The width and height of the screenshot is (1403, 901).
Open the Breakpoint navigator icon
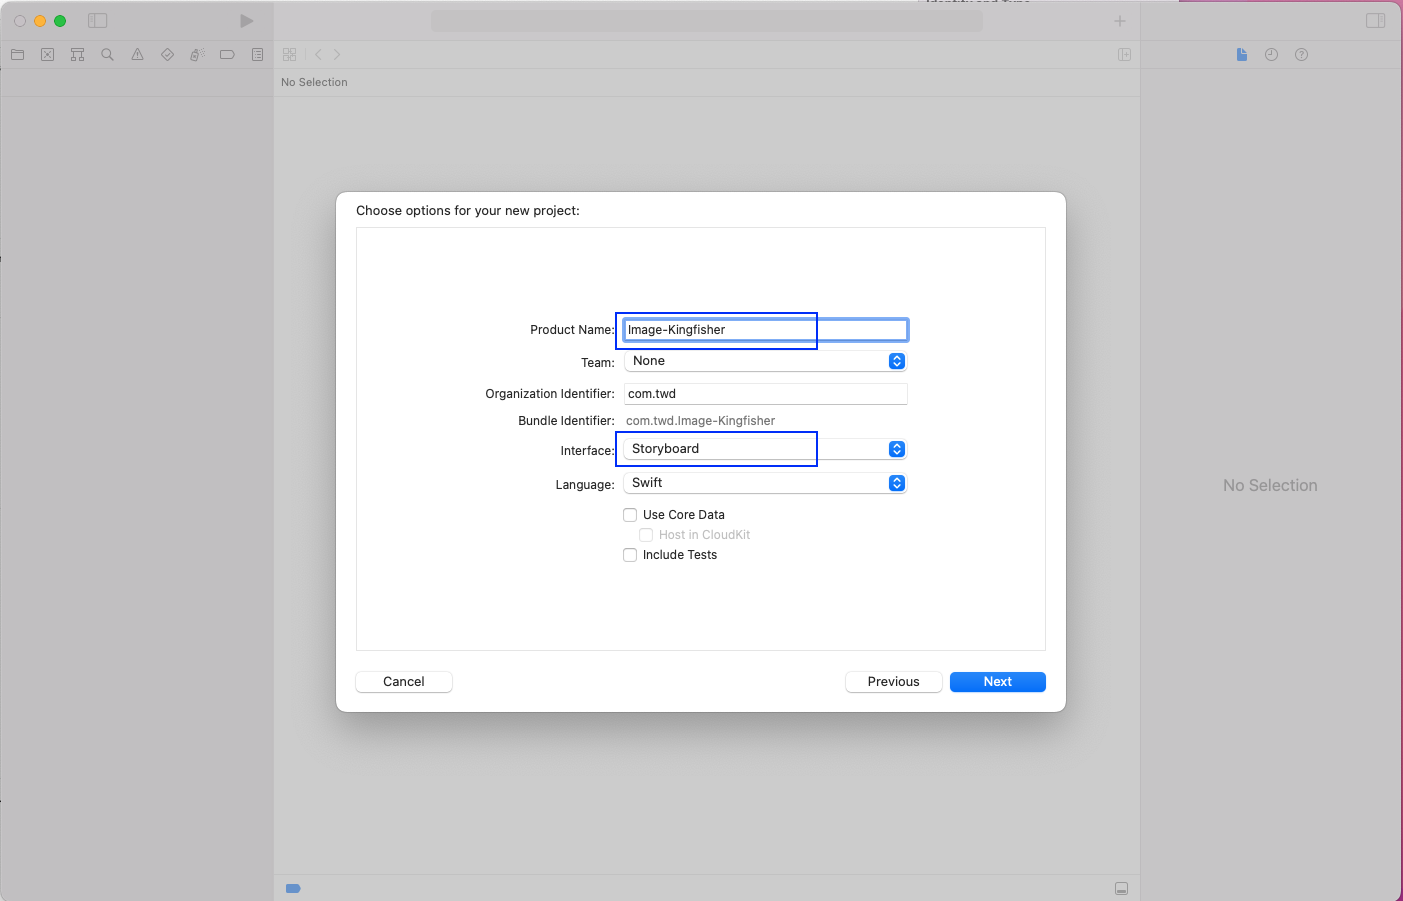click(228, 55)
